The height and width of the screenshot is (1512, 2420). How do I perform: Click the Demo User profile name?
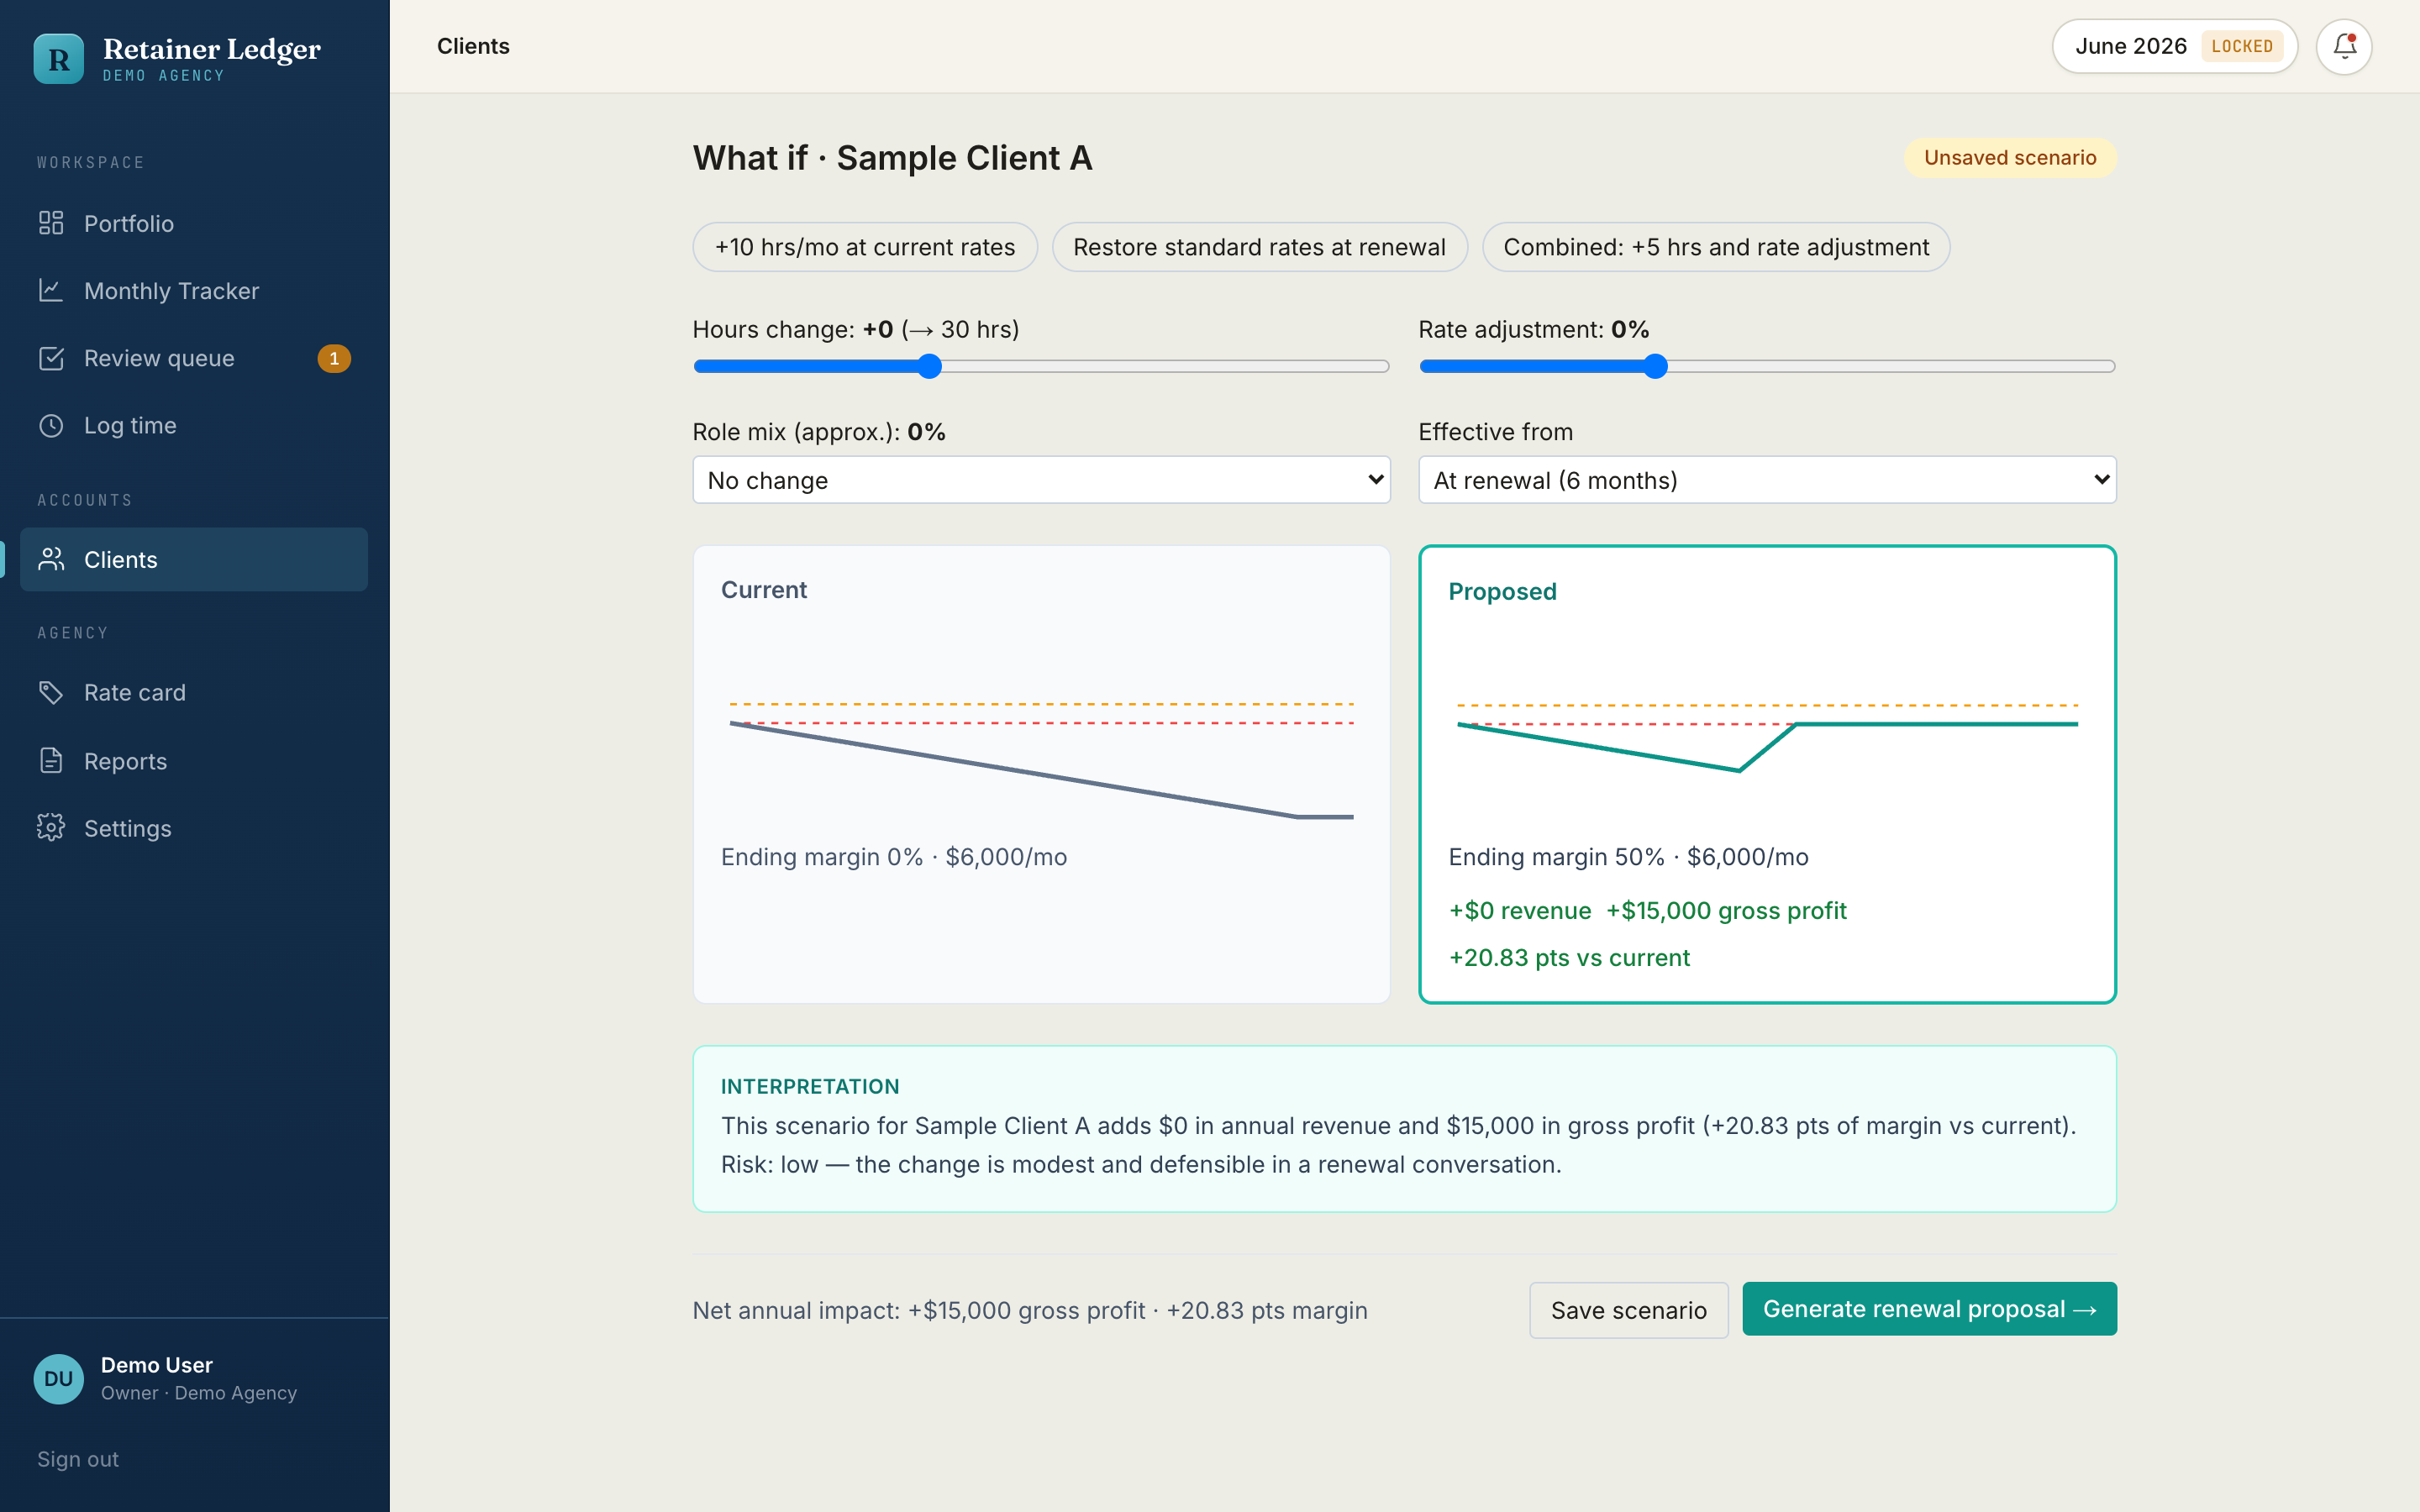point(157,1365)
